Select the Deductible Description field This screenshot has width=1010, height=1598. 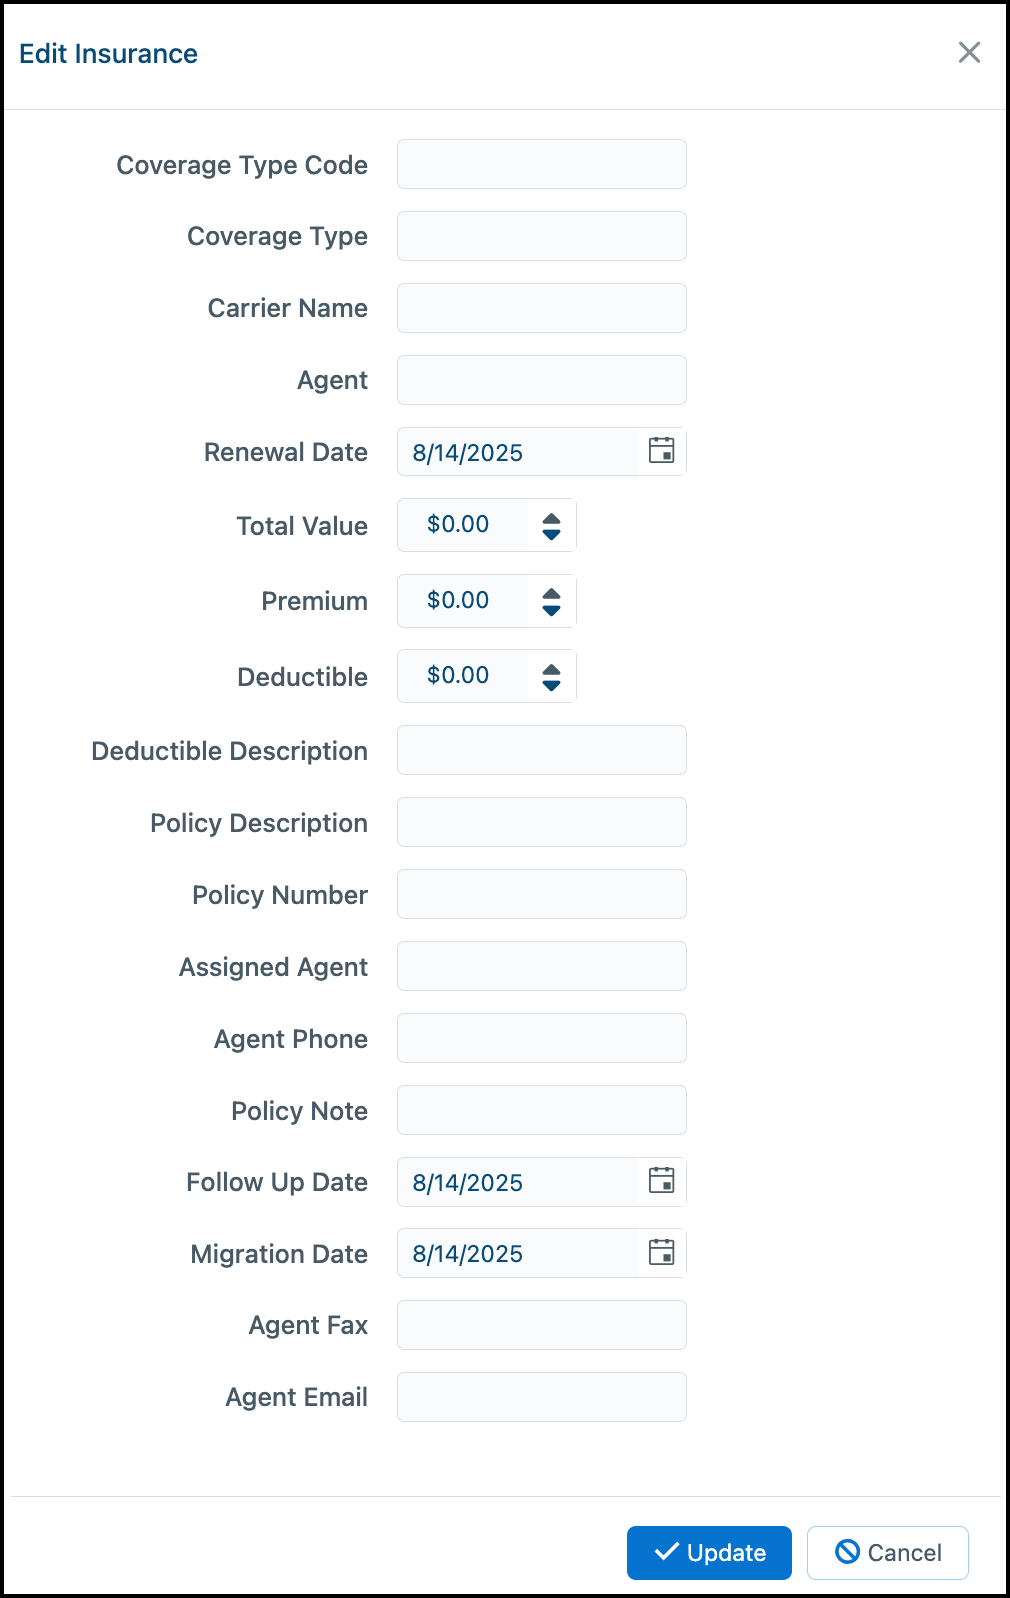pyautogui.click(x=541, y=750)
